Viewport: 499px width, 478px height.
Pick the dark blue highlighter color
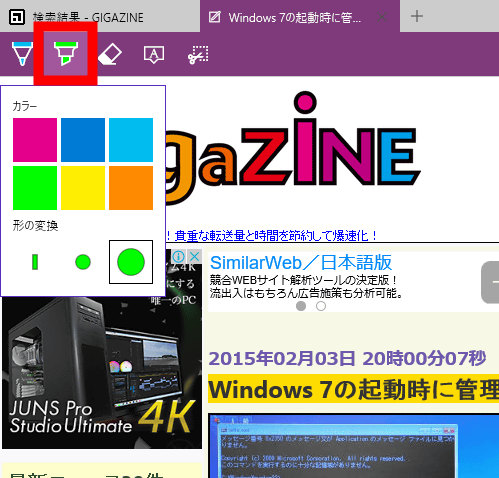83,140
